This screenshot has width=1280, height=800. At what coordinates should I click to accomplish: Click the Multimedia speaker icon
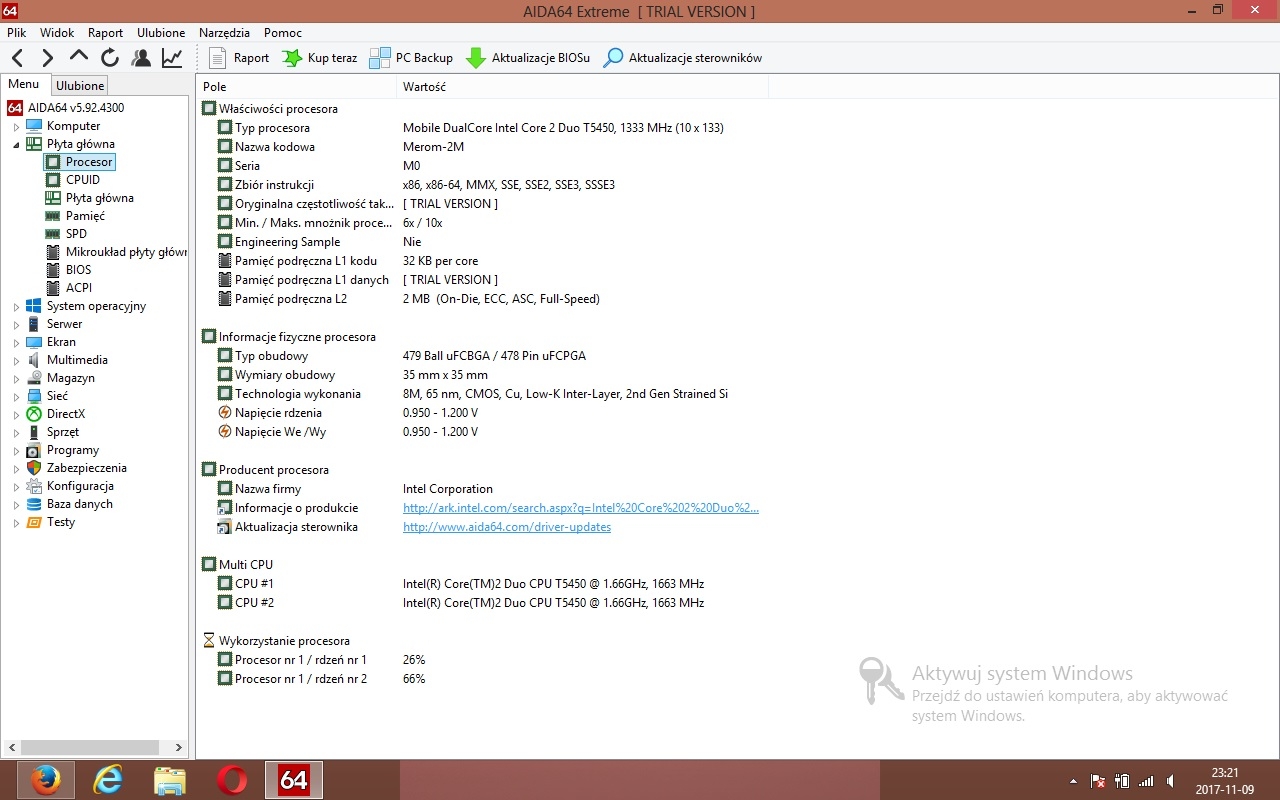[34, 360]
